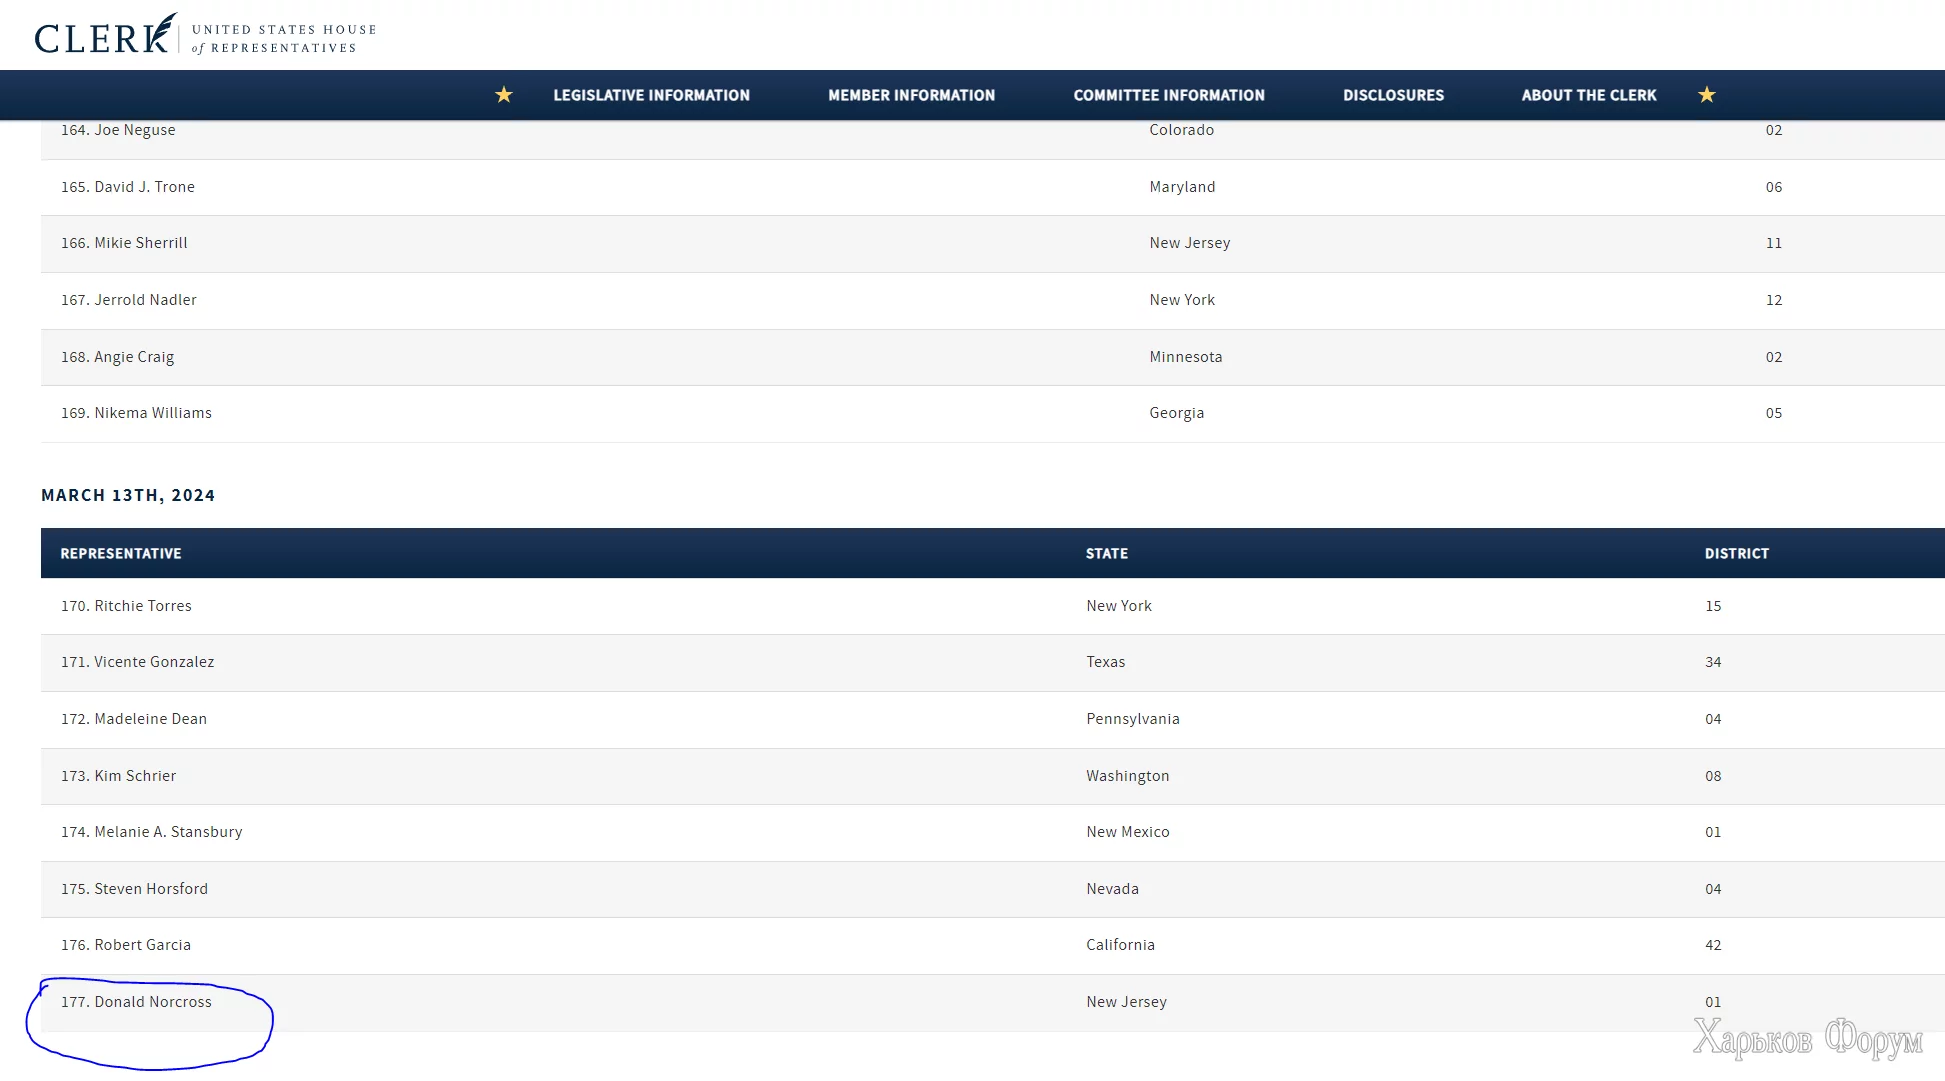
Task: Open the Legislative Information menu
Action: pyautogui.click(x=651, y=95)
